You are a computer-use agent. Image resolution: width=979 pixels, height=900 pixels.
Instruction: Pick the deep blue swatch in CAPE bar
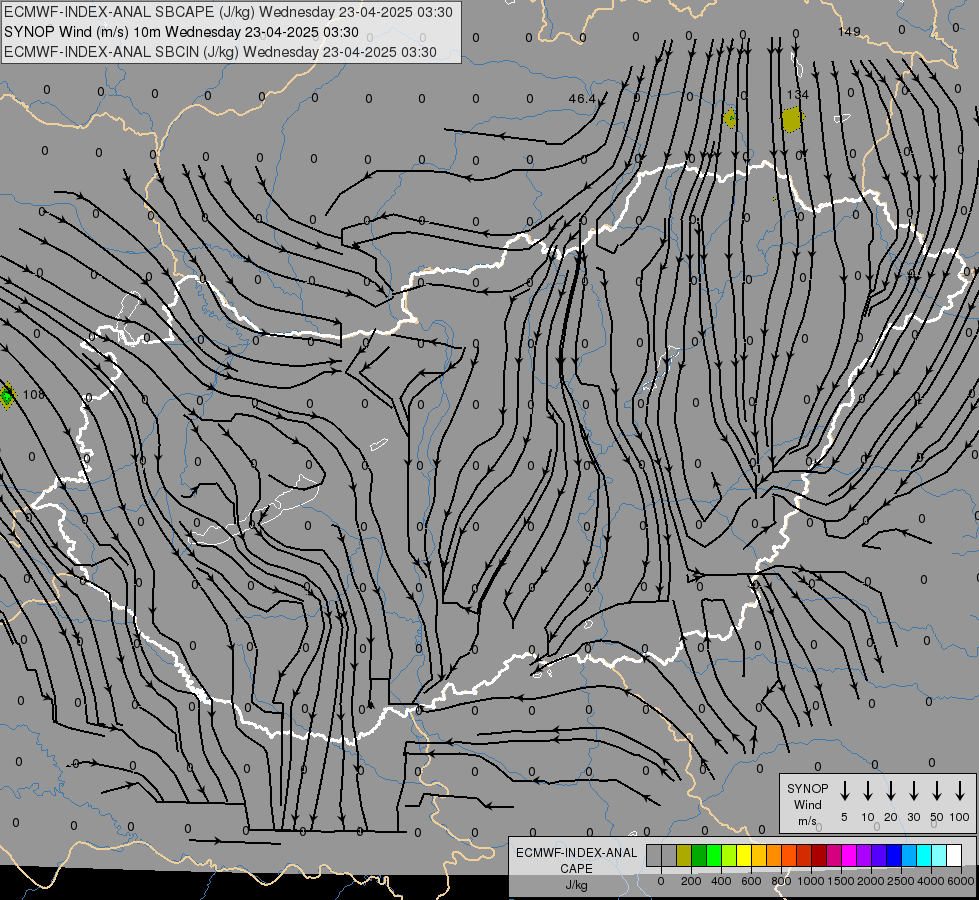895,855
